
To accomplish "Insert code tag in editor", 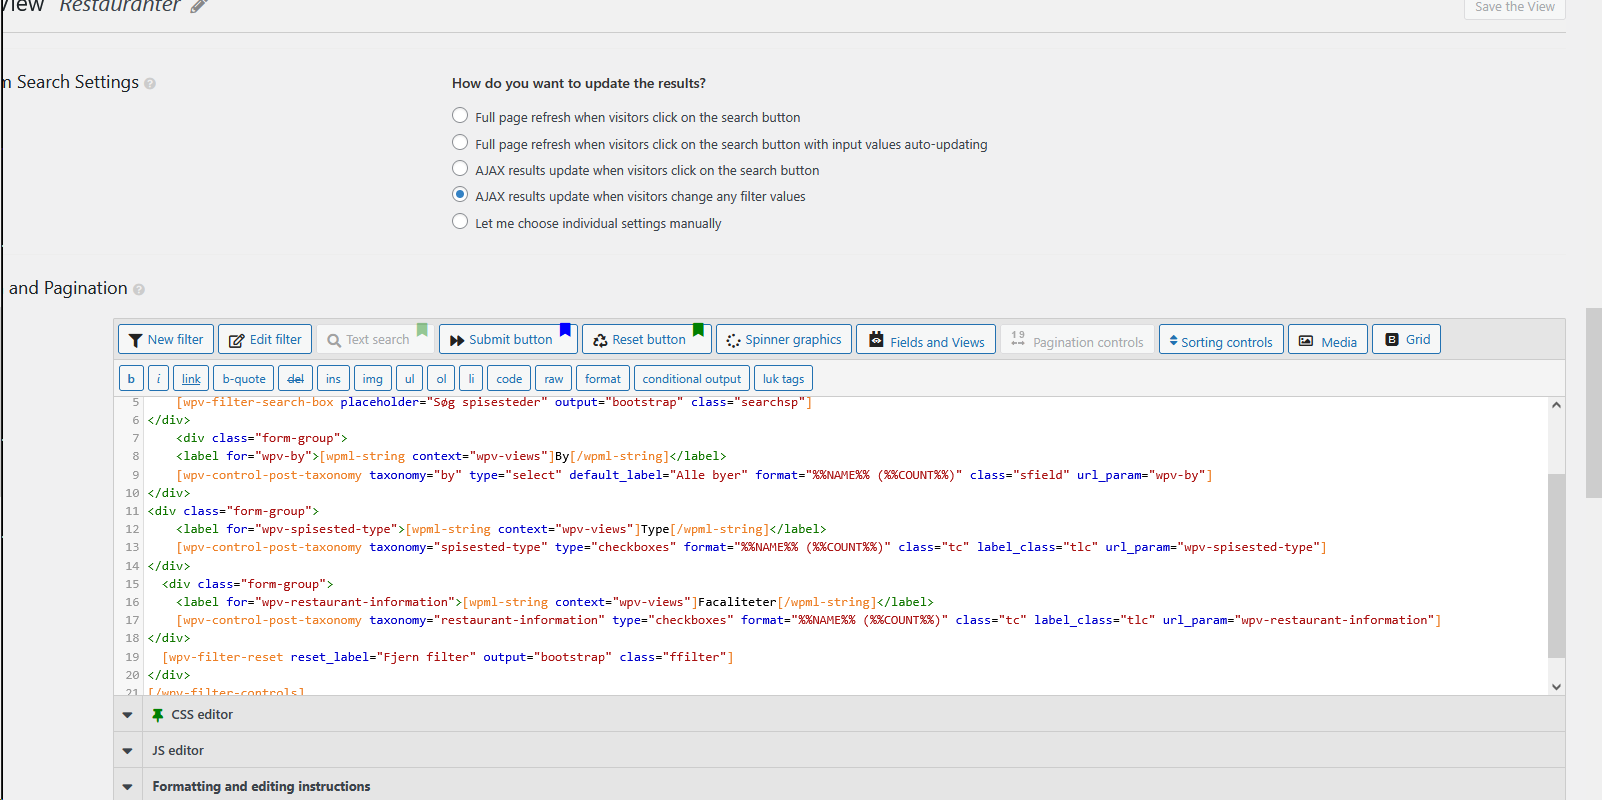I will point(509,379).
